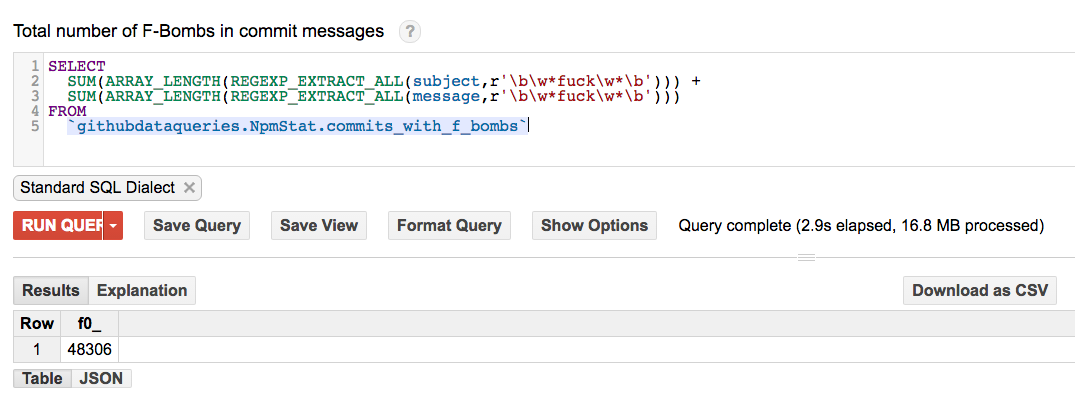Click the Save Query button

[197, 226]
